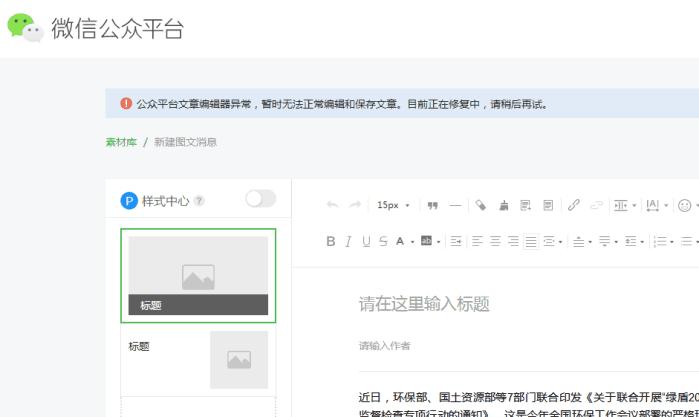Toggle the 样式中心 switch

pos(260,199)
